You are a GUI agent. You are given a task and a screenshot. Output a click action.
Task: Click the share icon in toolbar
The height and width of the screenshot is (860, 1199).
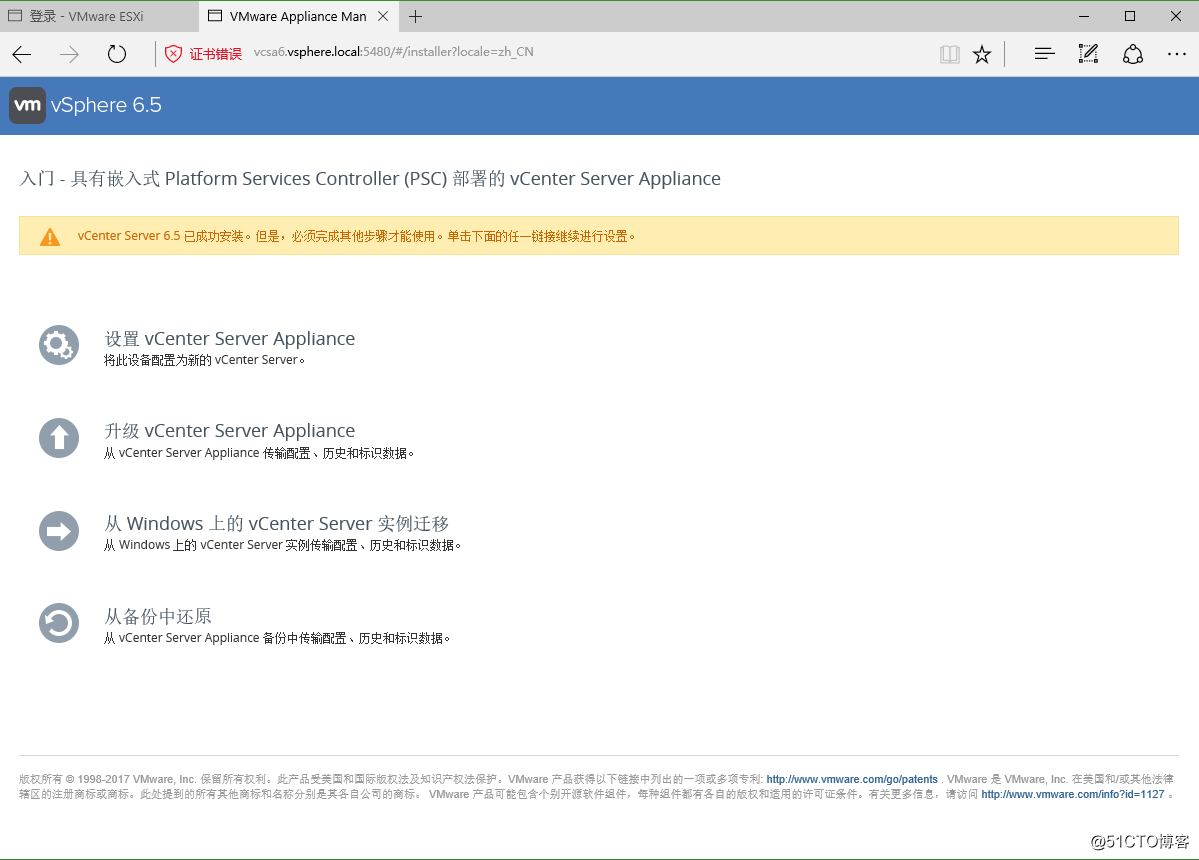[x=1132, y=54]
